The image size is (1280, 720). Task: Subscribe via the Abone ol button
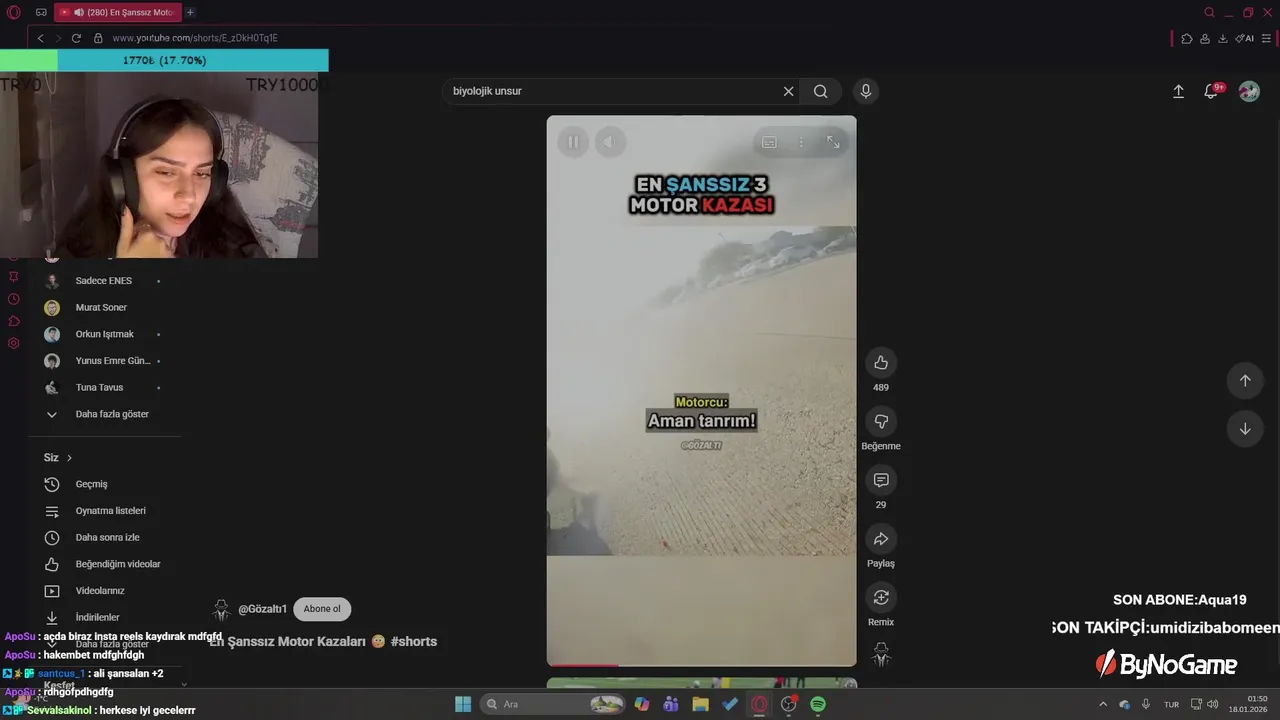[x=322, y=609]
